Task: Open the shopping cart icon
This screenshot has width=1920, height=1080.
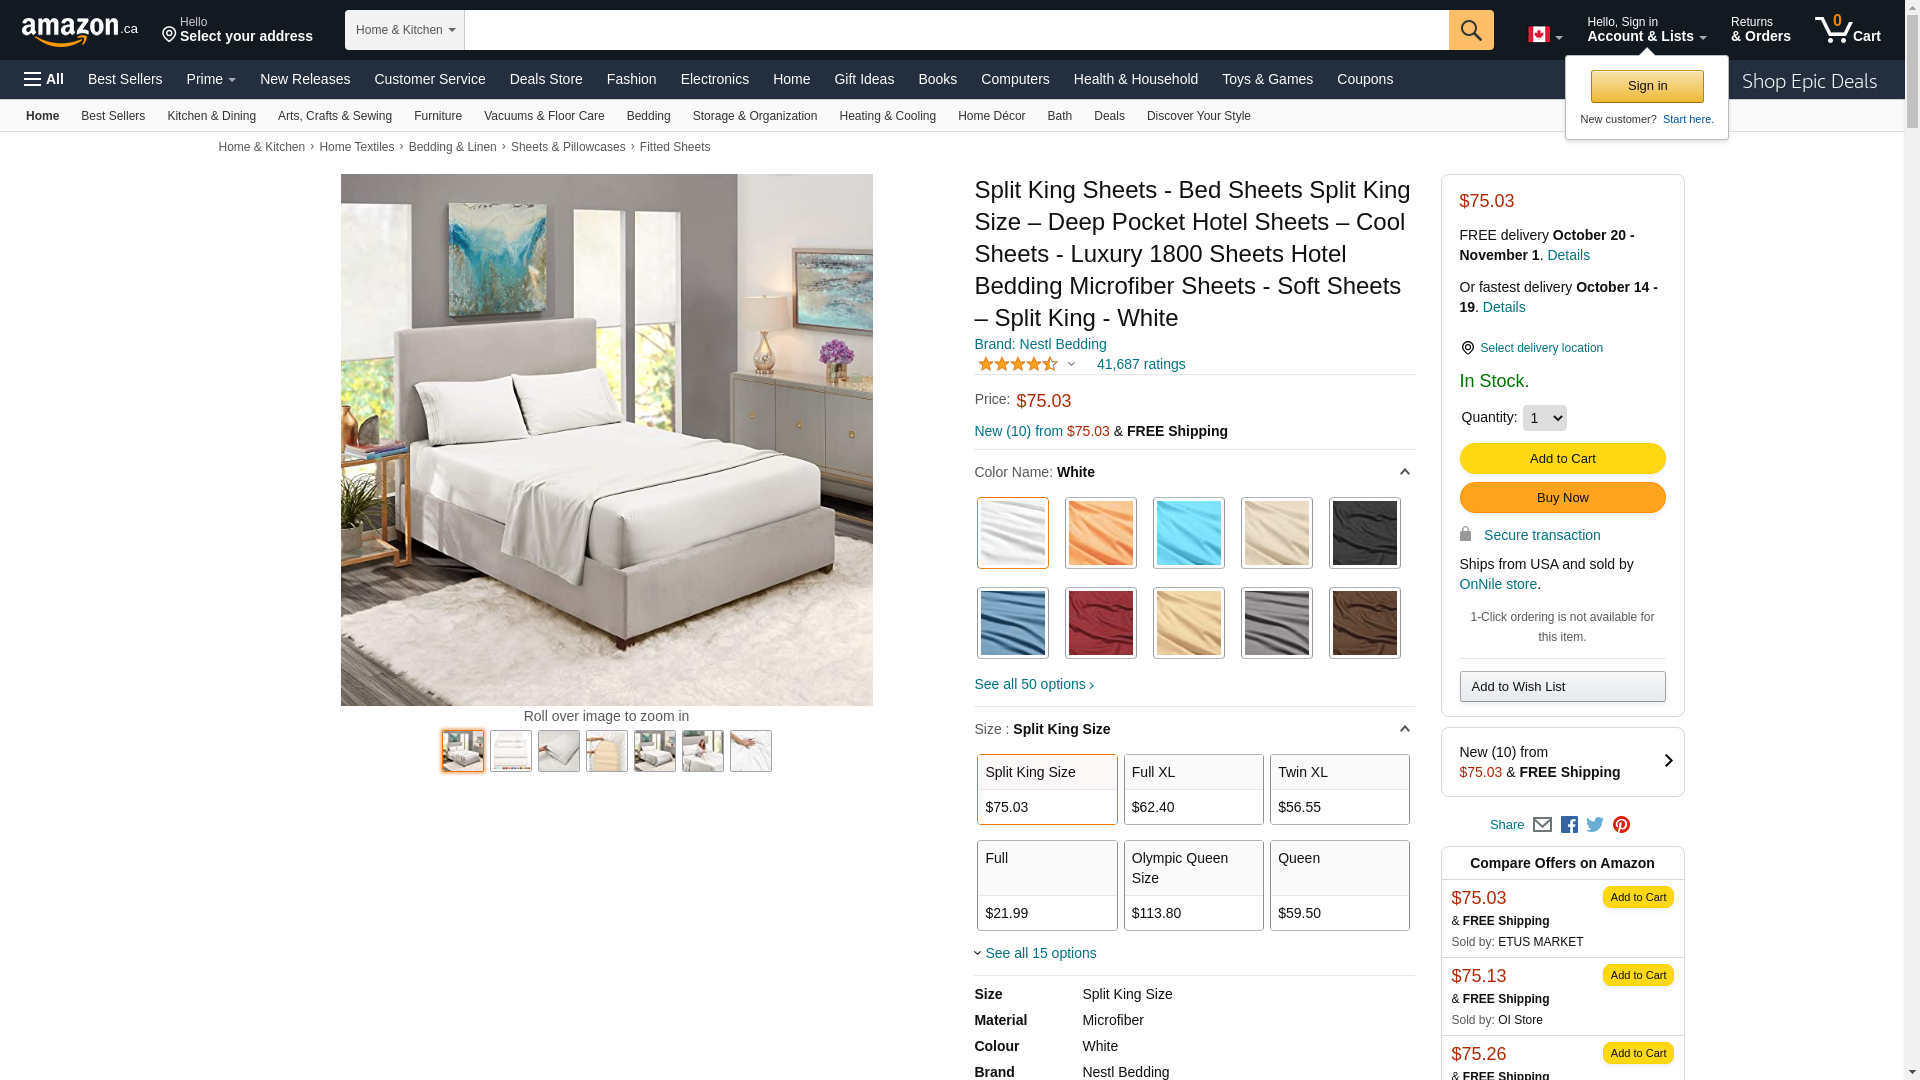Action: [1847, 30]
